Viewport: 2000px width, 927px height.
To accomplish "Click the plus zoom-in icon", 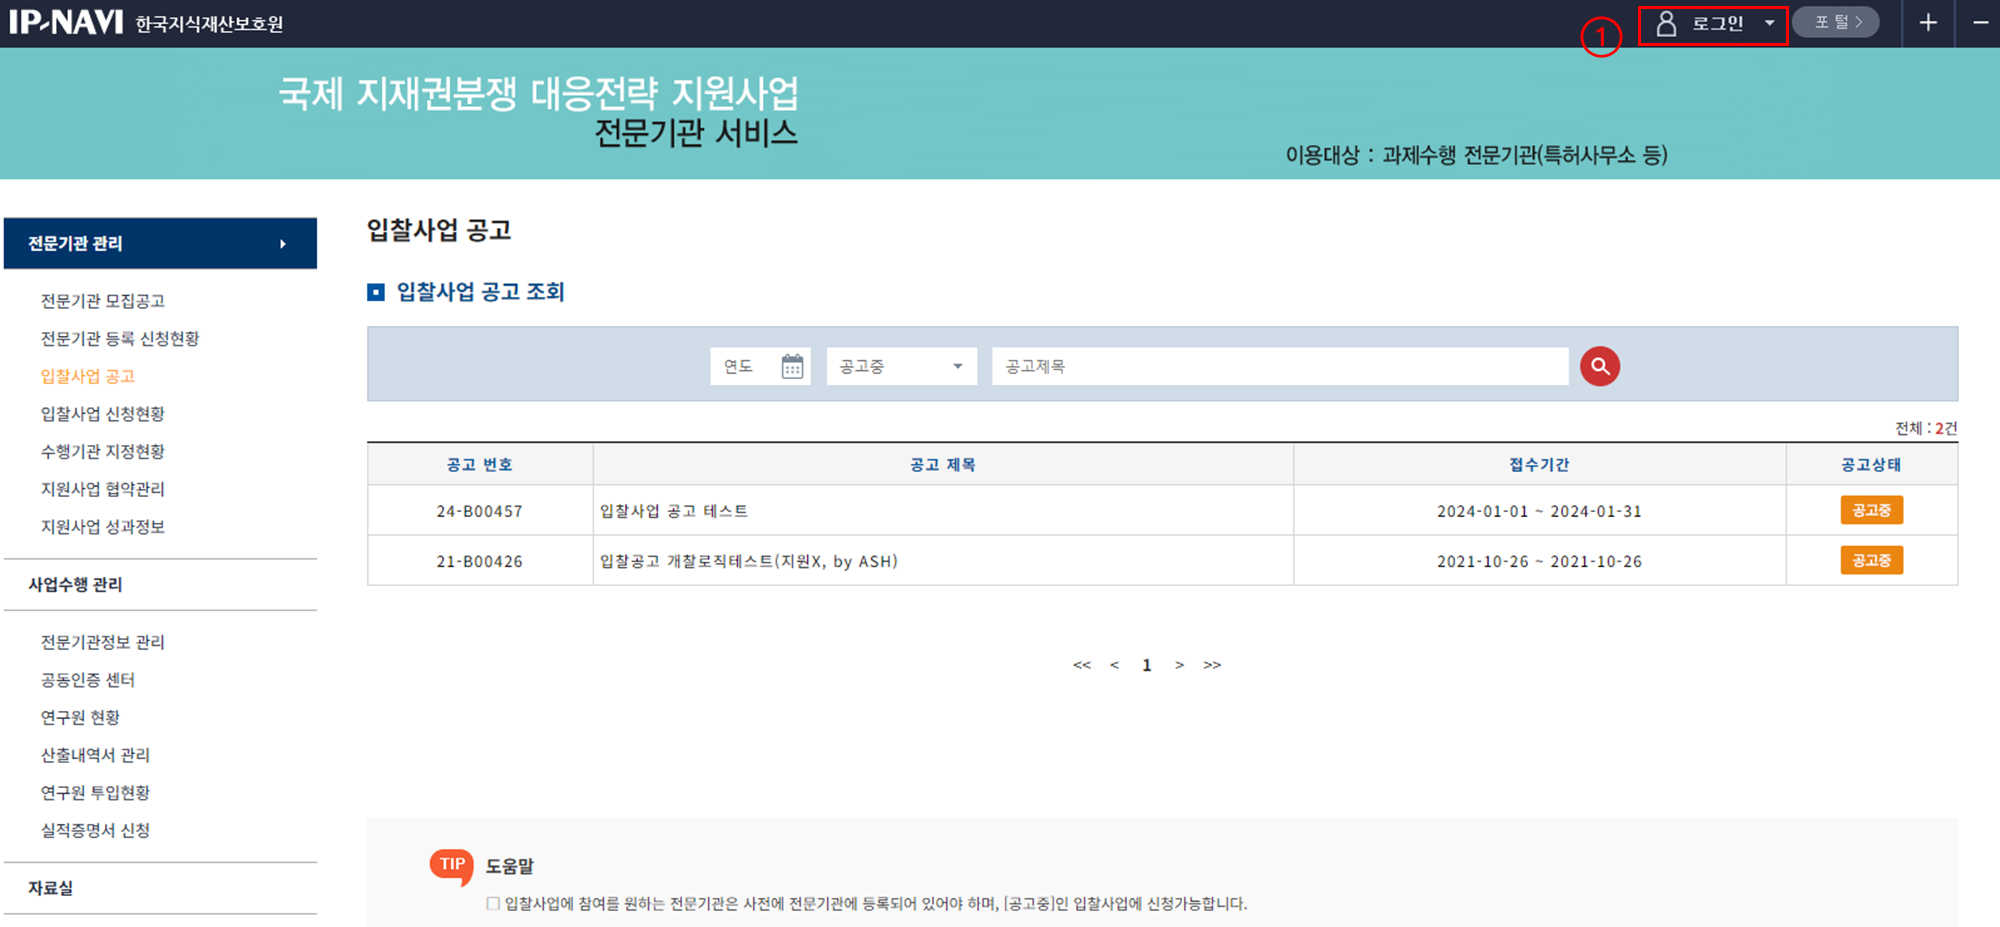I will (1928, 23).
